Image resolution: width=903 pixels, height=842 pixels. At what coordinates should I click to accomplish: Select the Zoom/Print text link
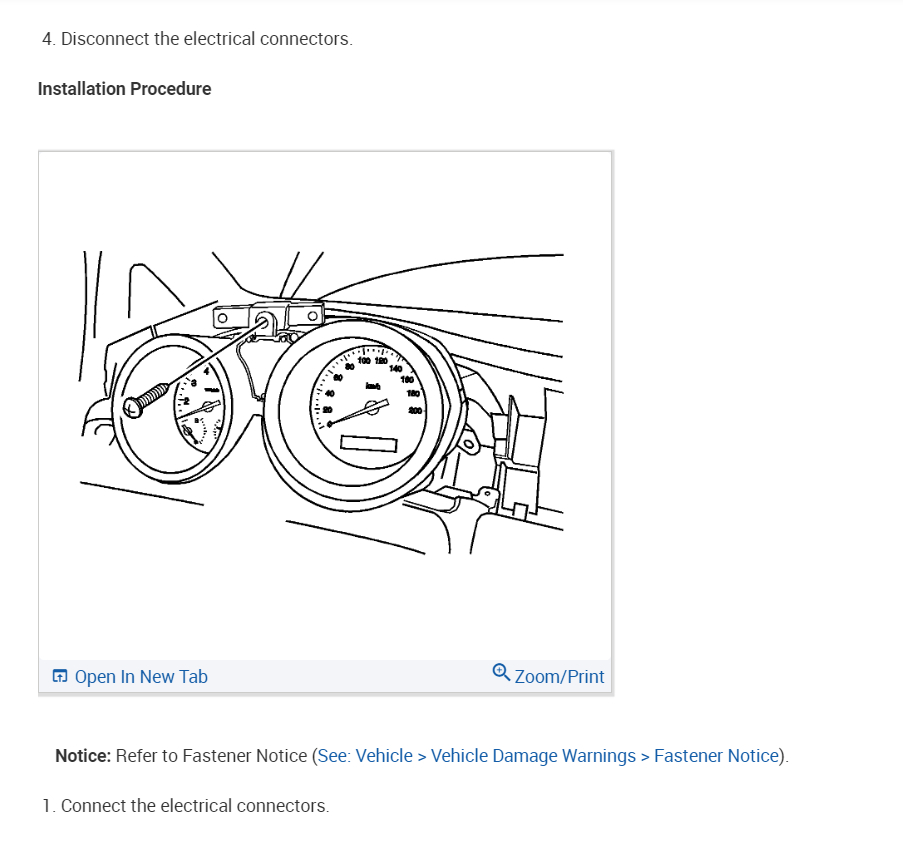pos(559,677)
